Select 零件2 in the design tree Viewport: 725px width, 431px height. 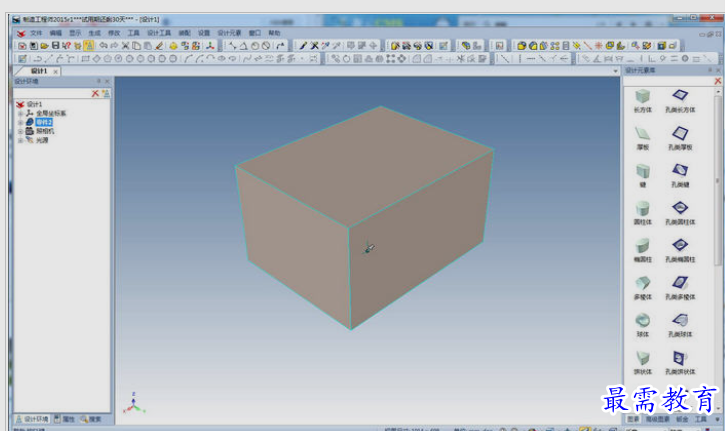coord(44,122)
